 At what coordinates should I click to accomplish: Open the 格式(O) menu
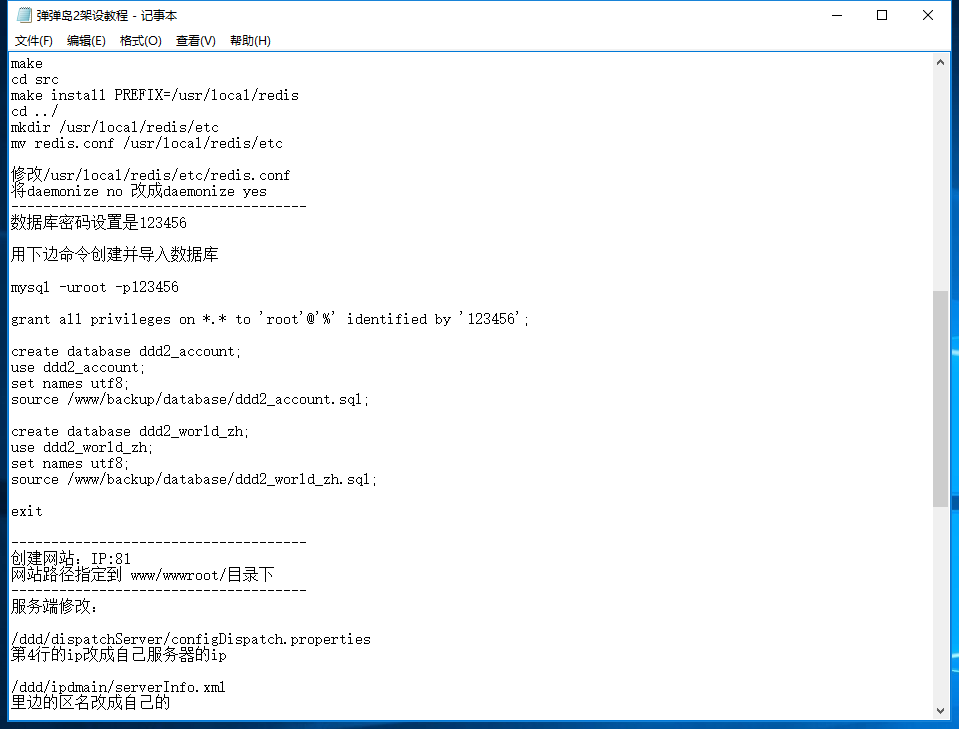pos(141,41)
